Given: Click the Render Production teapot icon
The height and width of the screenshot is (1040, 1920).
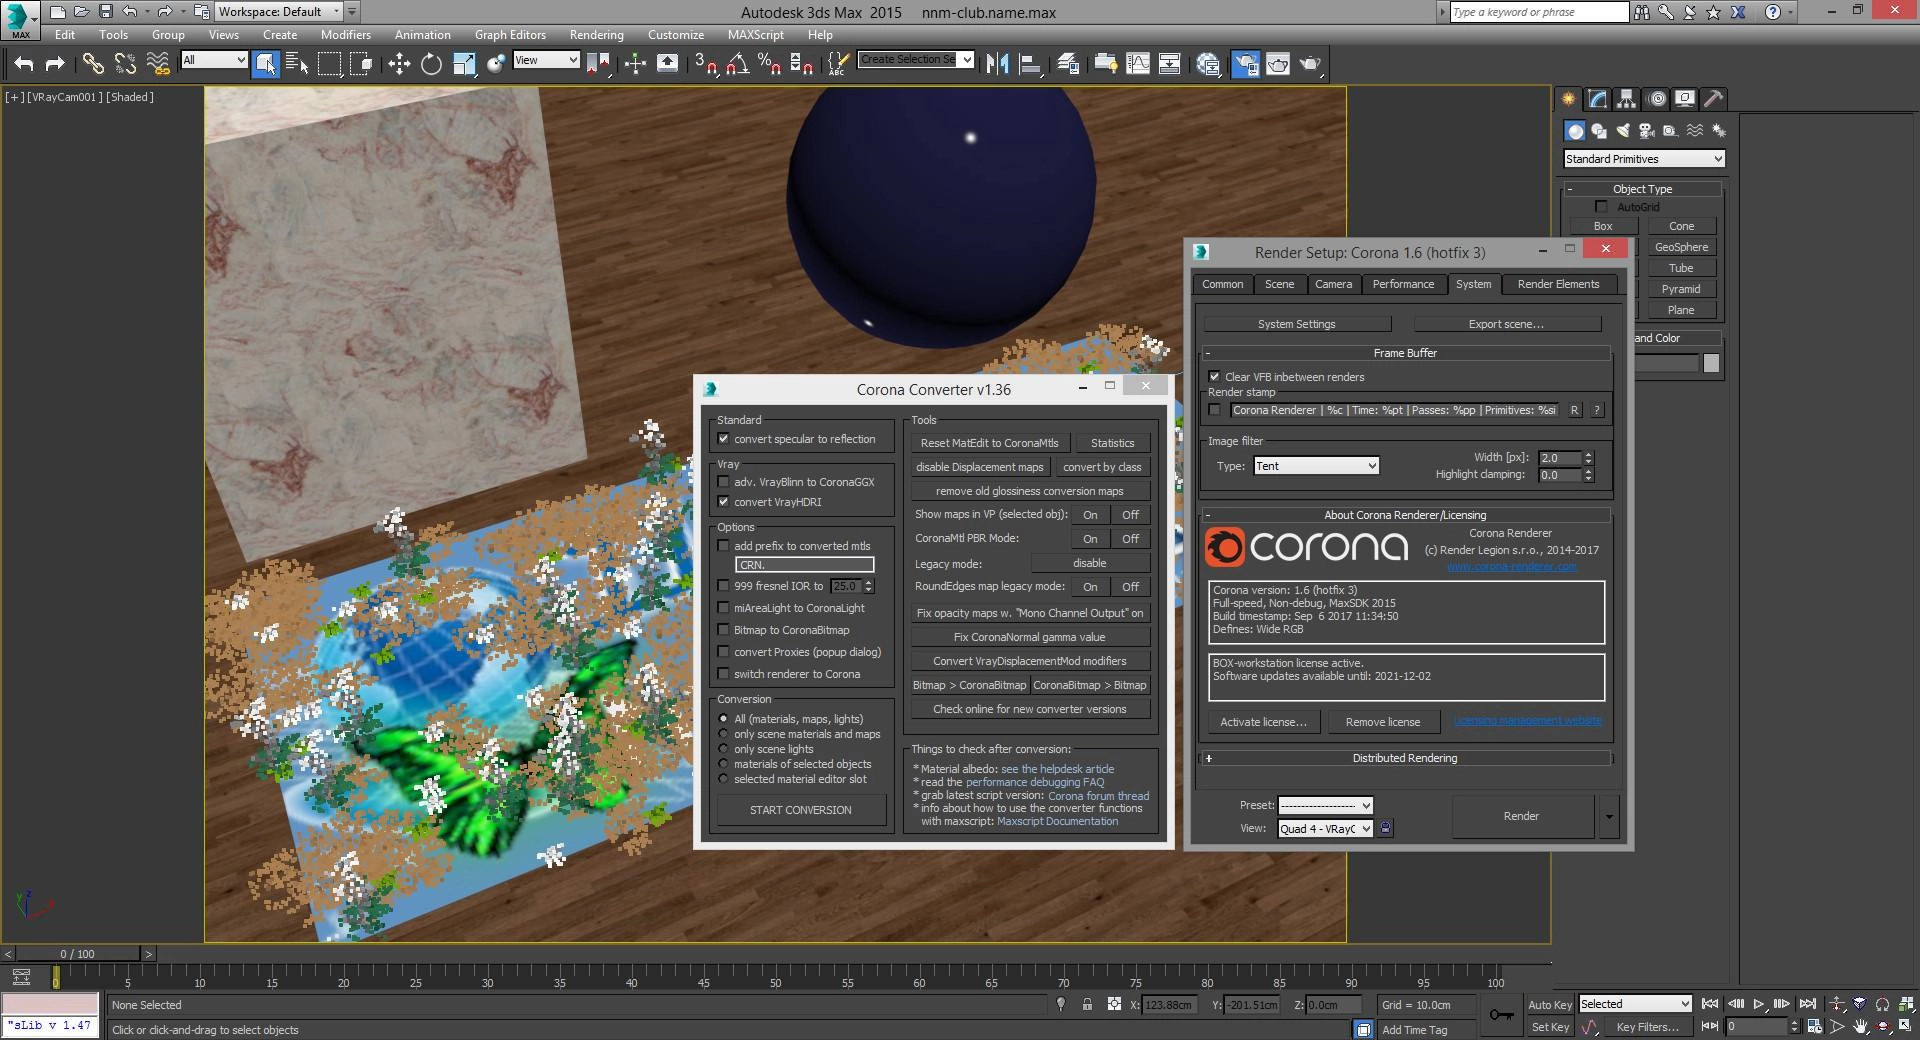Looking at the screenshot, I should [1310, 64].
